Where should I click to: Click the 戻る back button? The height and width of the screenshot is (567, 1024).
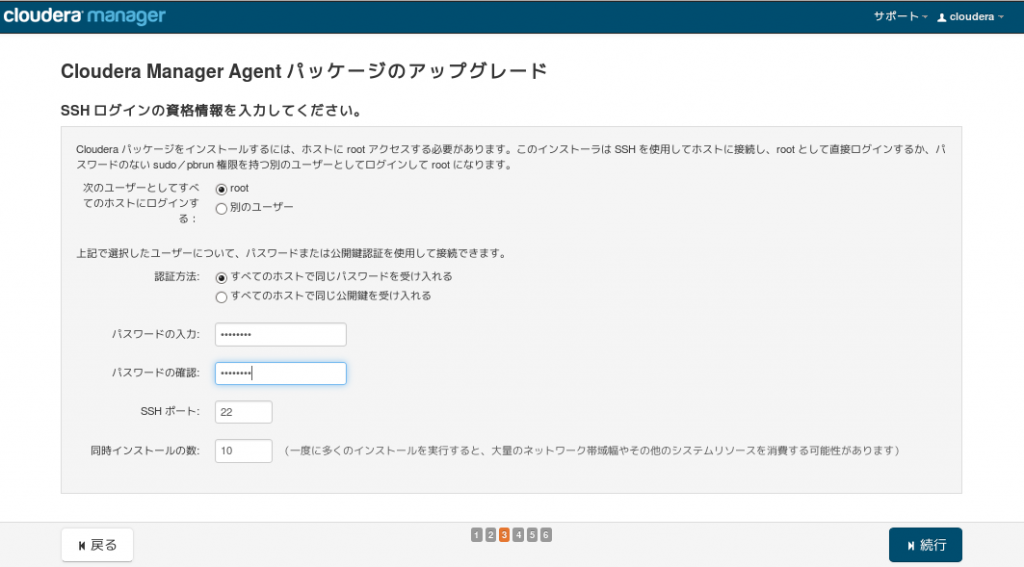click(x=97, y=545)
